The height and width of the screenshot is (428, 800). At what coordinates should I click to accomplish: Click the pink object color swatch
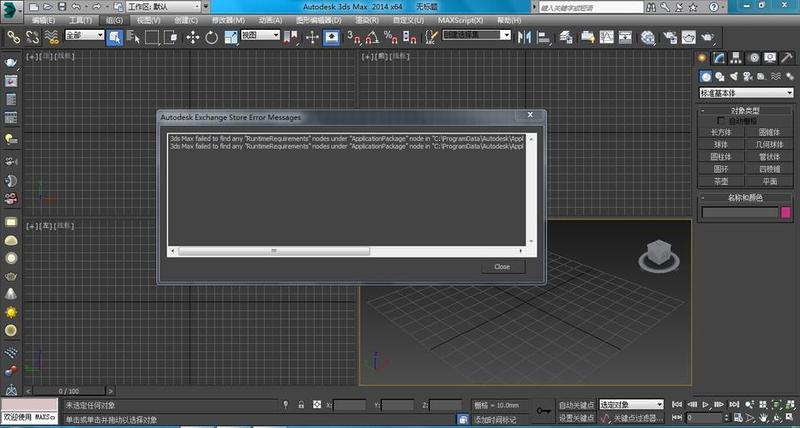point(786,212)
